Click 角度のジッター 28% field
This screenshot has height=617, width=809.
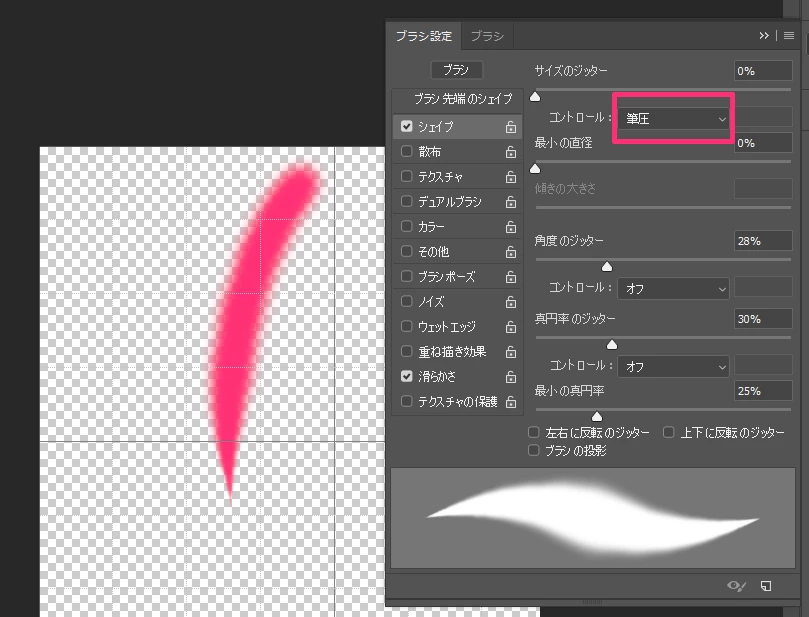(763, 241)
